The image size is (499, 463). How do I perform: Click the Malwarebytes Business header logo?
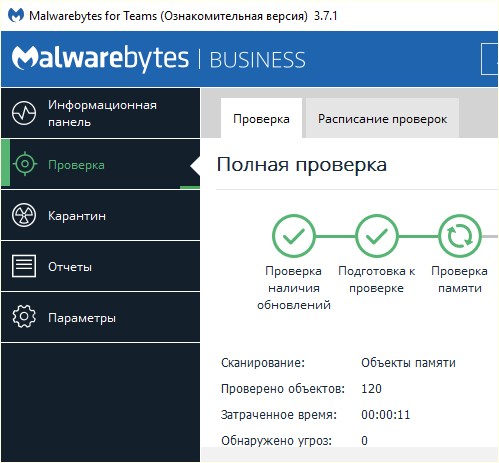(158, 59)
